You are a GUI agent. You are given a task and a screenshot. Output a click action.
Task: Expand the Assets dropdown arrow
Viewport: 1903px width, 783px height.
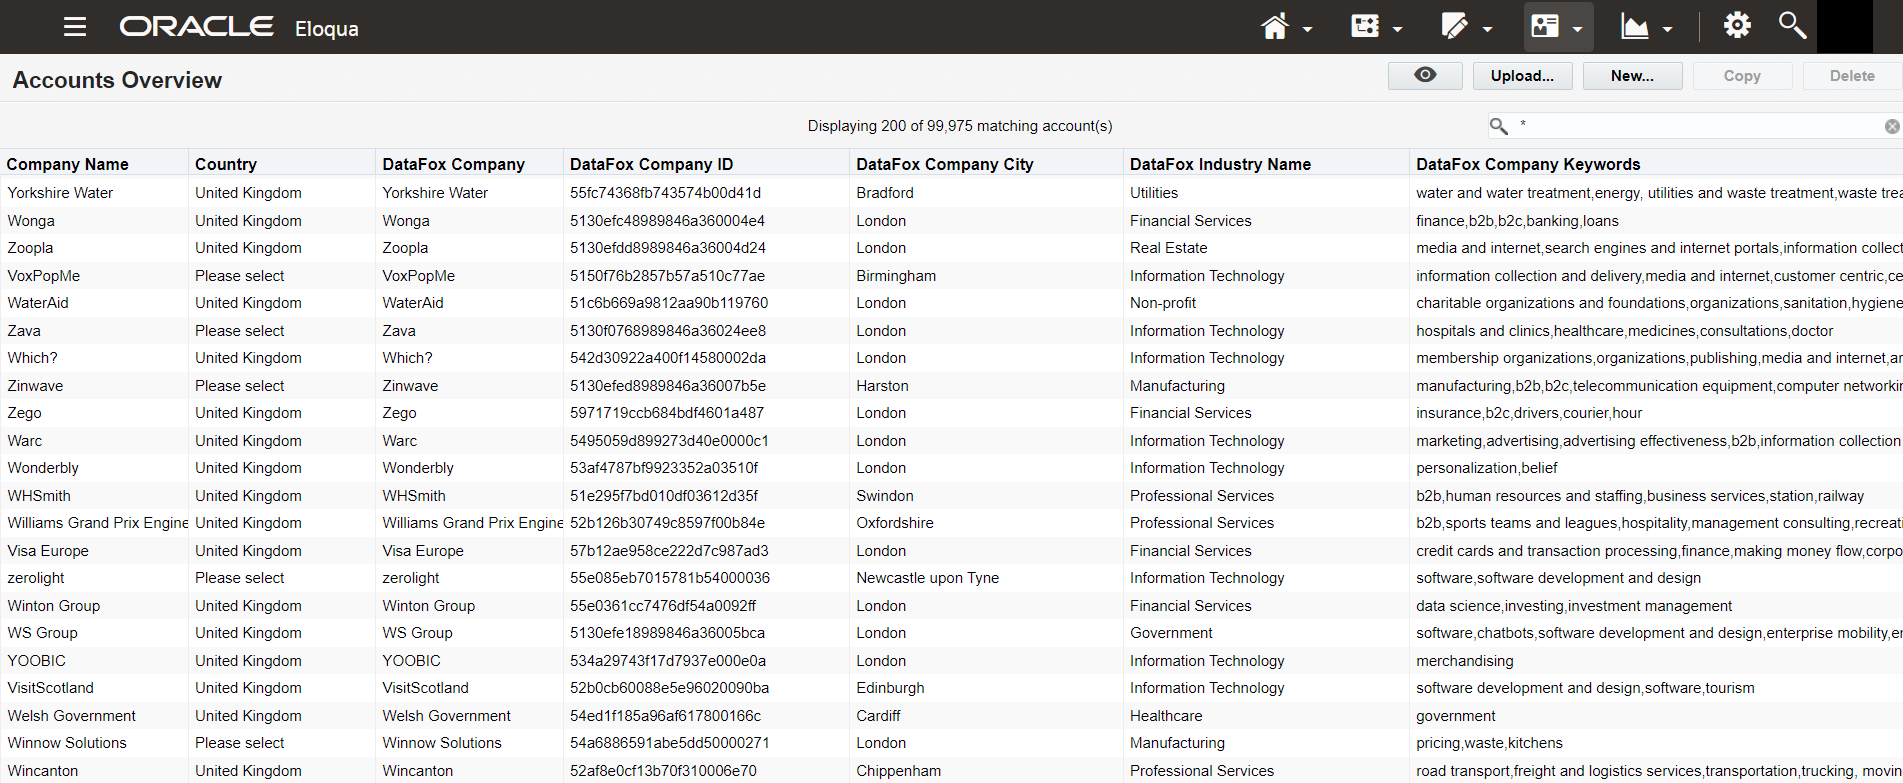(x=1487, y=29)
